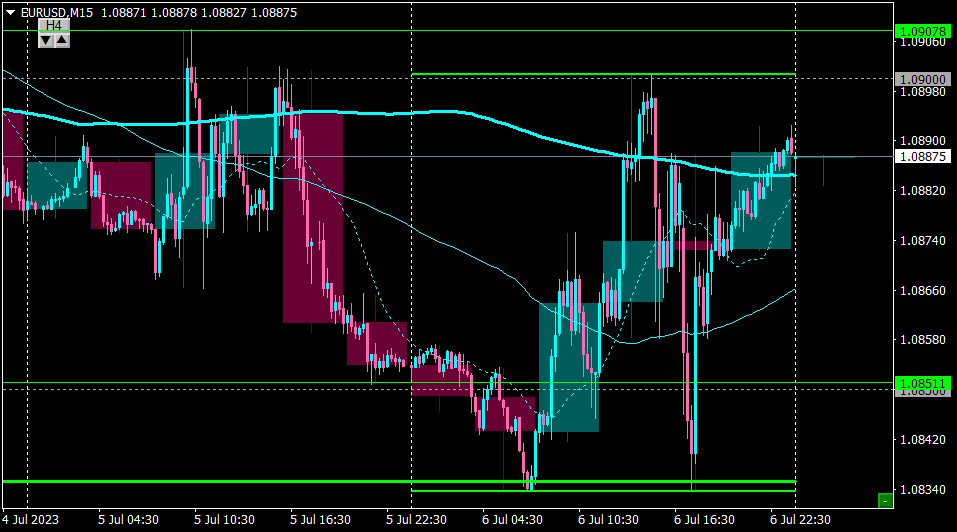Click the H4 timeframe button
This screenshot has height=532, width=957.
click(x=54, y=25)
